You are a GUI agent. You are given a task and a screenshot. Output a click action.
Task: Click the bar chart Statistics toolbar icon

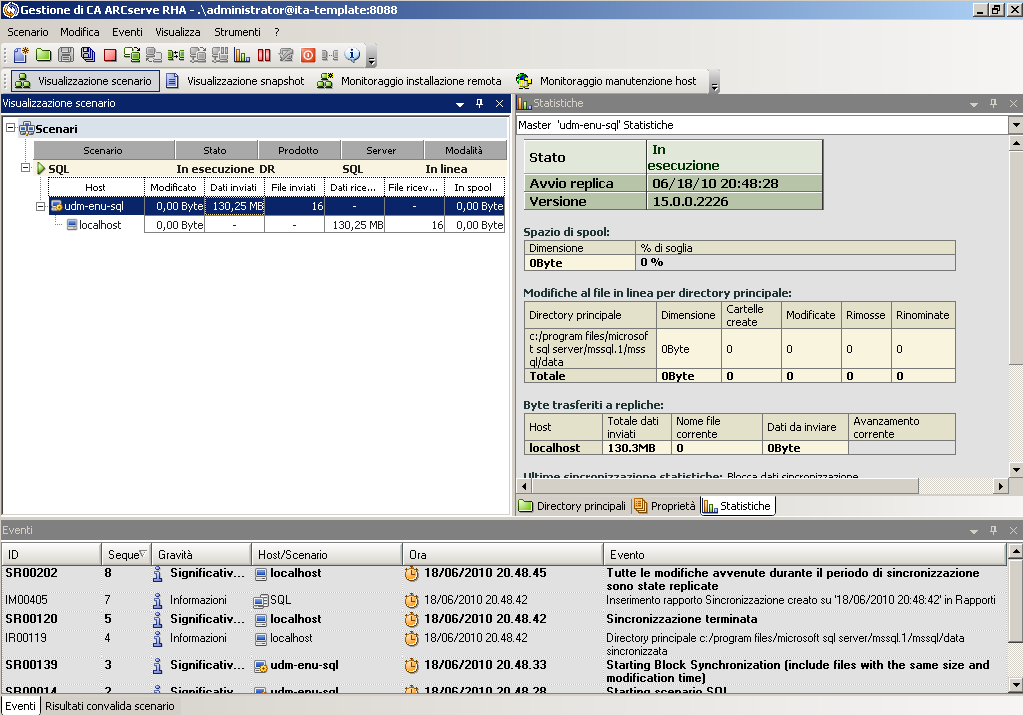(x=241, y=55)
